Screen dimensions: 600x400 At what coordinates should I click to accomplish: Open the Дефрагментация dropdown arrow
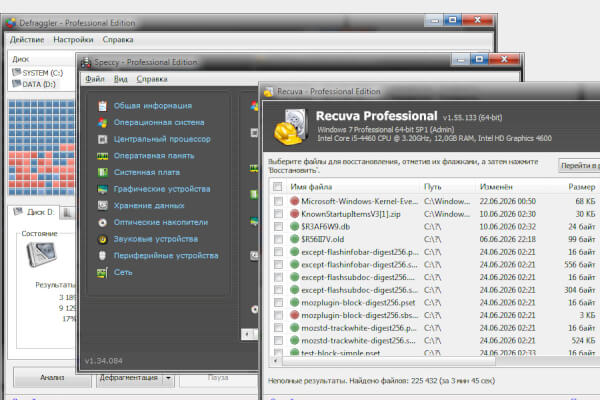coord(168,378)
